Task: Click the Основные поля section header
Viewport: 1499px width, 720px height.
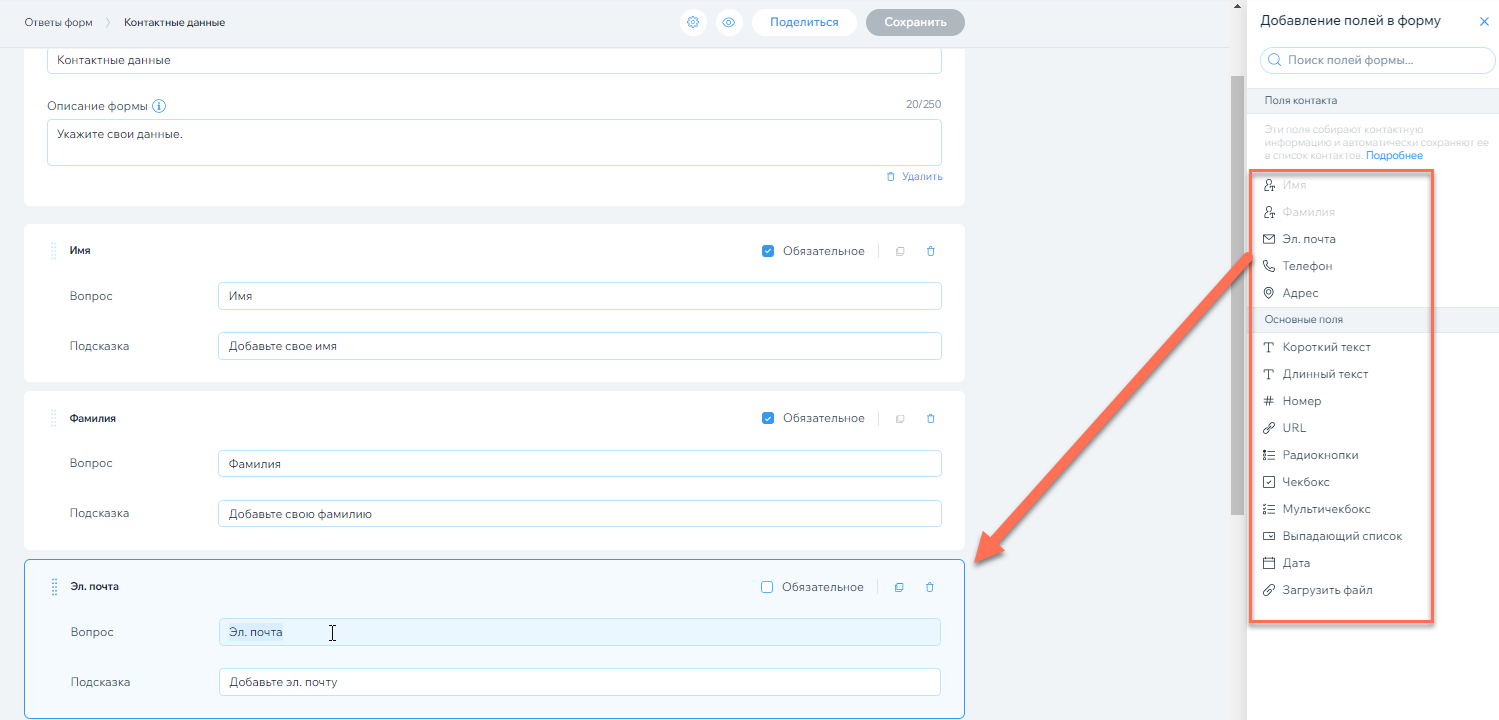Action: click(x=1373, y=320)
